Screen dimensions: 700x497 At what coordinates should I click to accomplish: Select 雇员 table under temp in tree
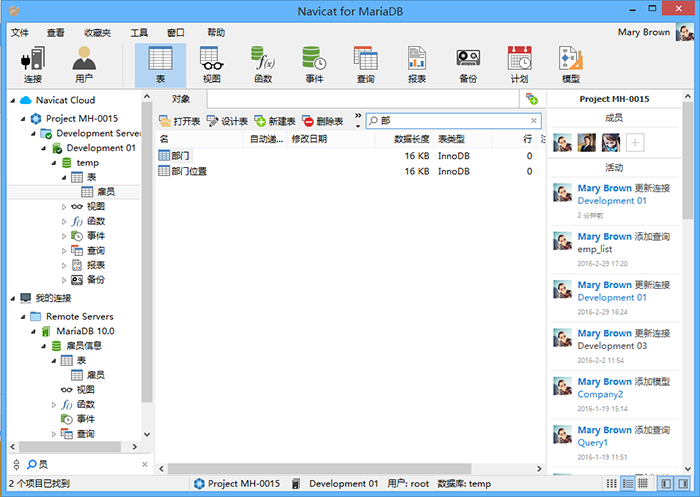(x=106, y=192)
